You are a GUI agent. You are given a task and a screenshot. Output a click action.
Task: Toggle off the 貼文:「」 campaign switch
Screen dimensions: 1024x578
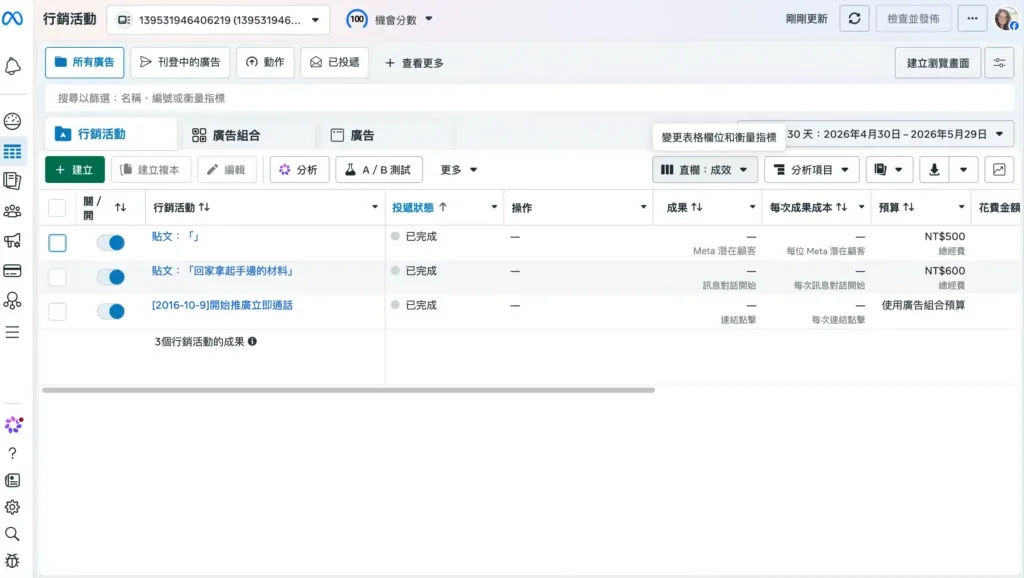tap(111, 243)
